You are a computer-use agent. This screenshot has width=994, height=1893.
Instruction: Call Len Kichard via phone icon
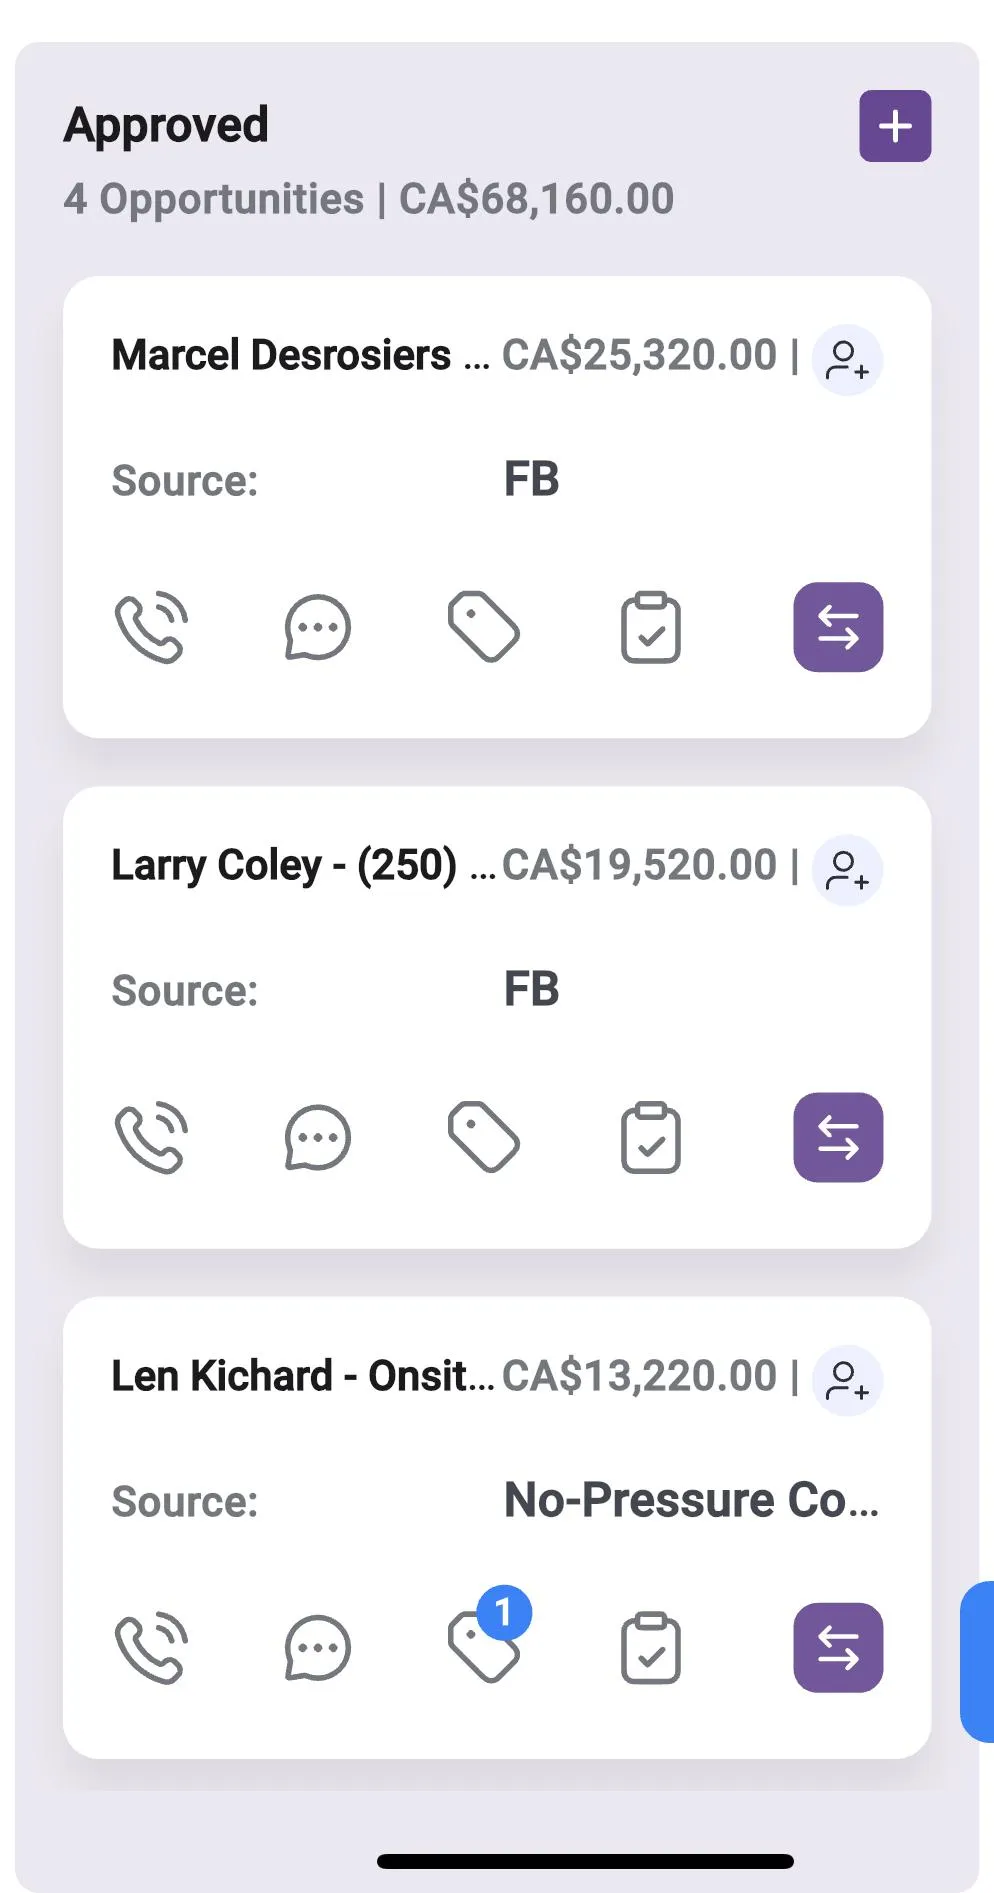151,1649
